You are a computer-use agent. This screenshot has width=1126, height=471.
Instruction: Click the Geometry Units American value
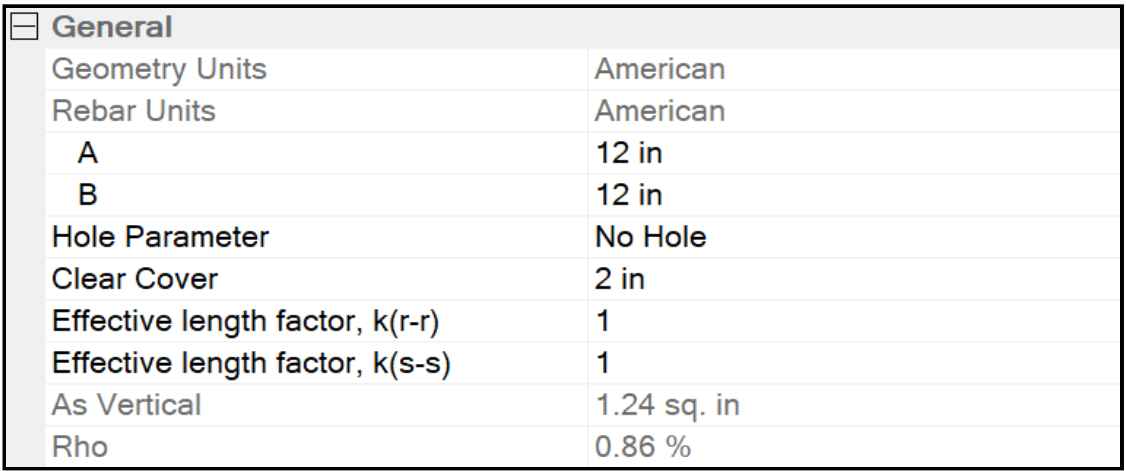pyautogui.click(x=659, y=70)
